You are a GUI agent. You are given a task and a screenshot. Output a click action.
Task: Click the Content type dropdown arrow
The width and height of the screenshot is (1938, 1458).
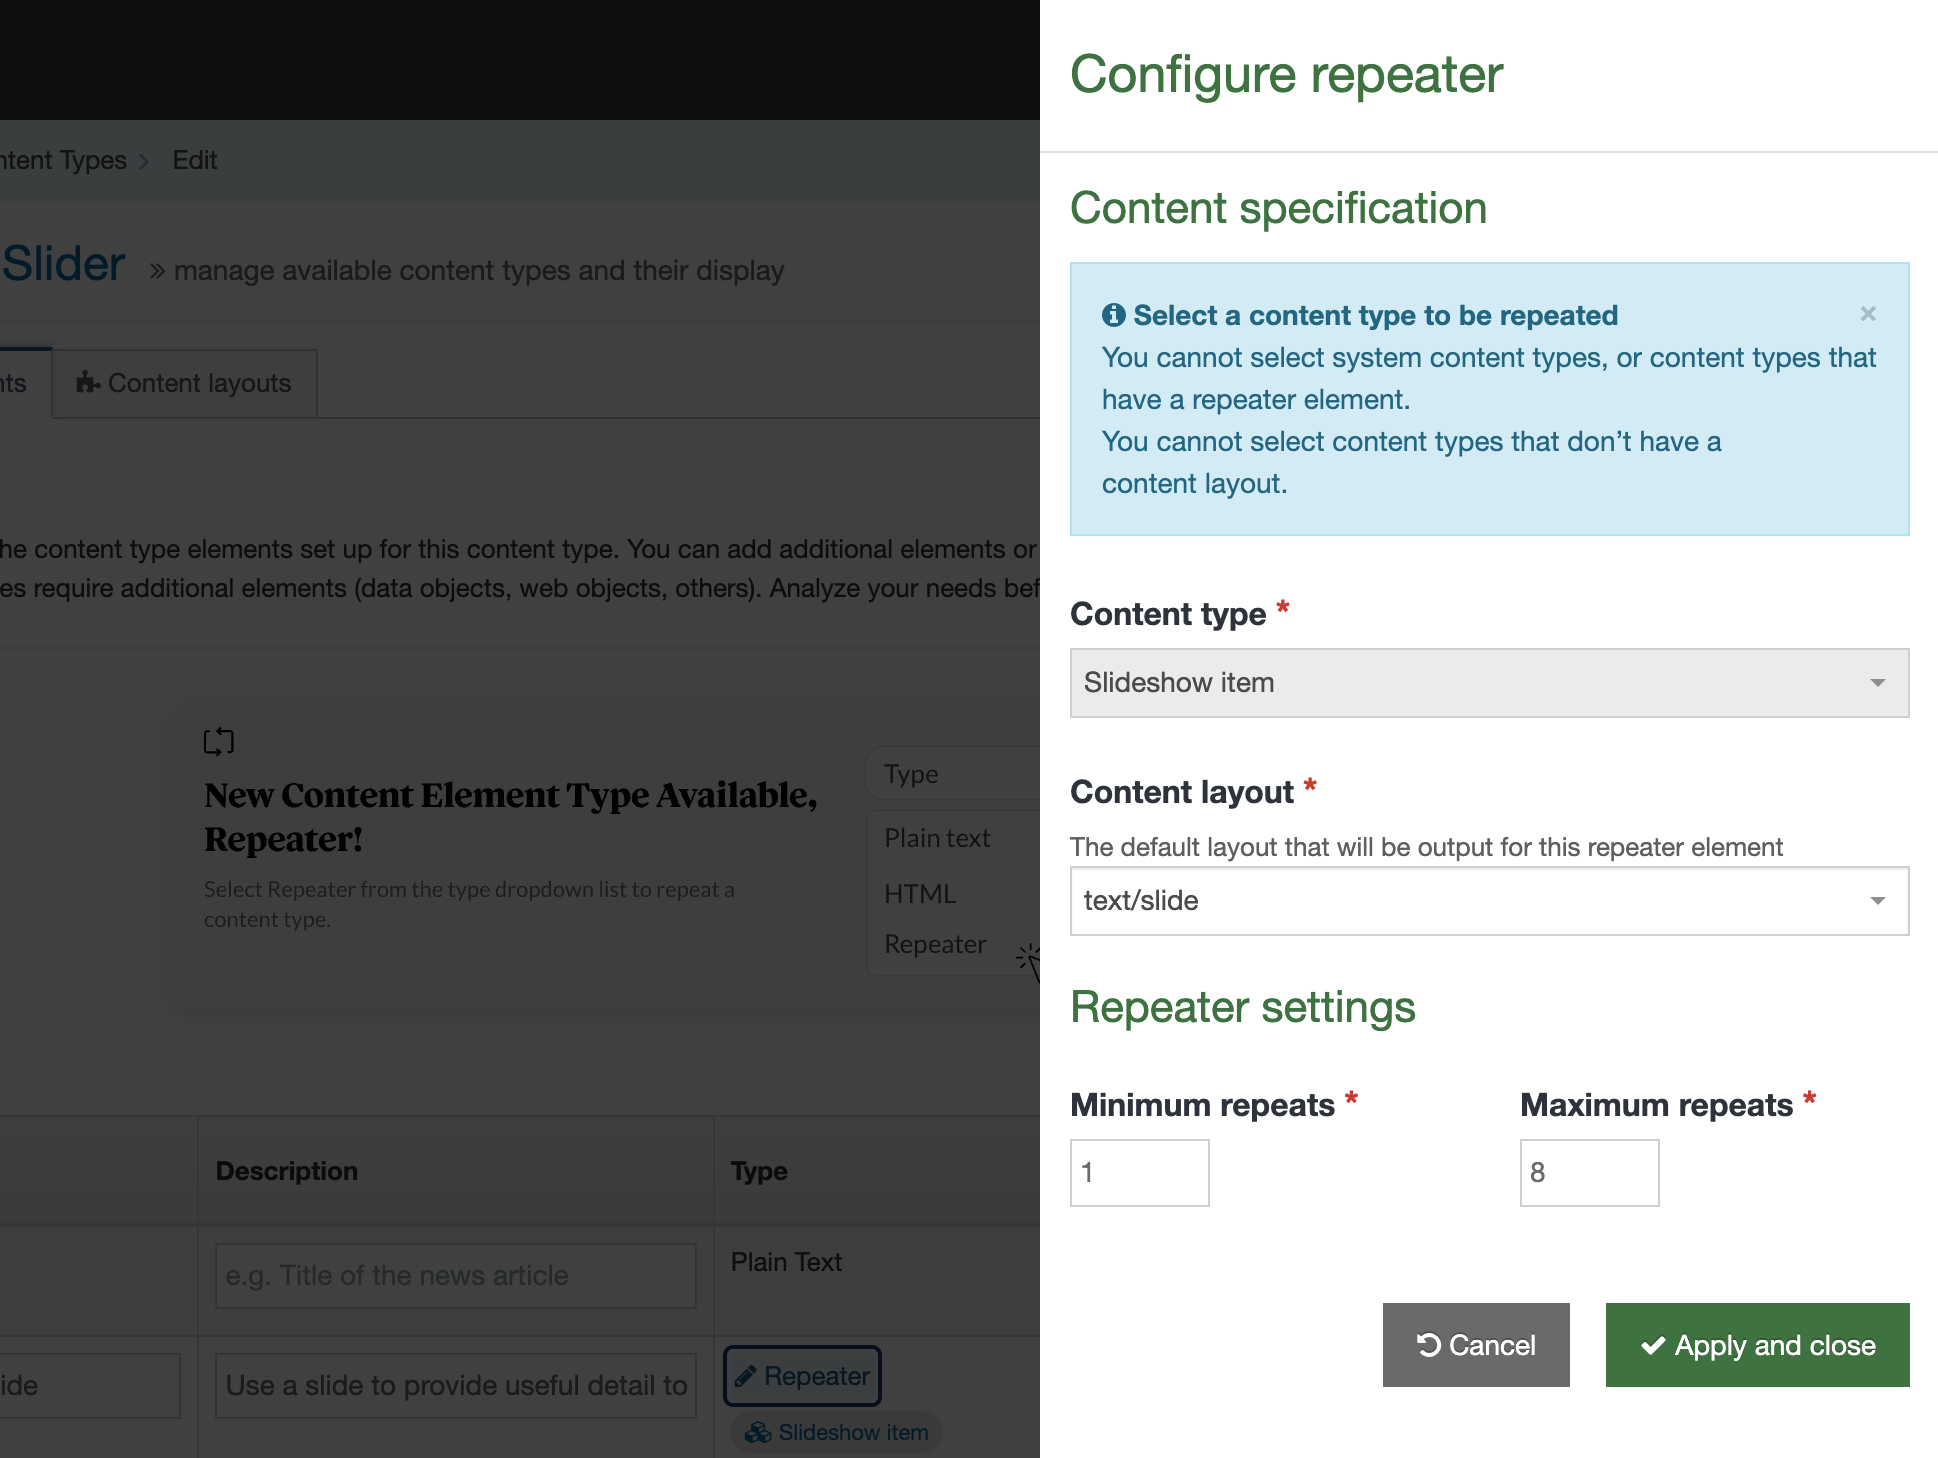coord(1877,683)
